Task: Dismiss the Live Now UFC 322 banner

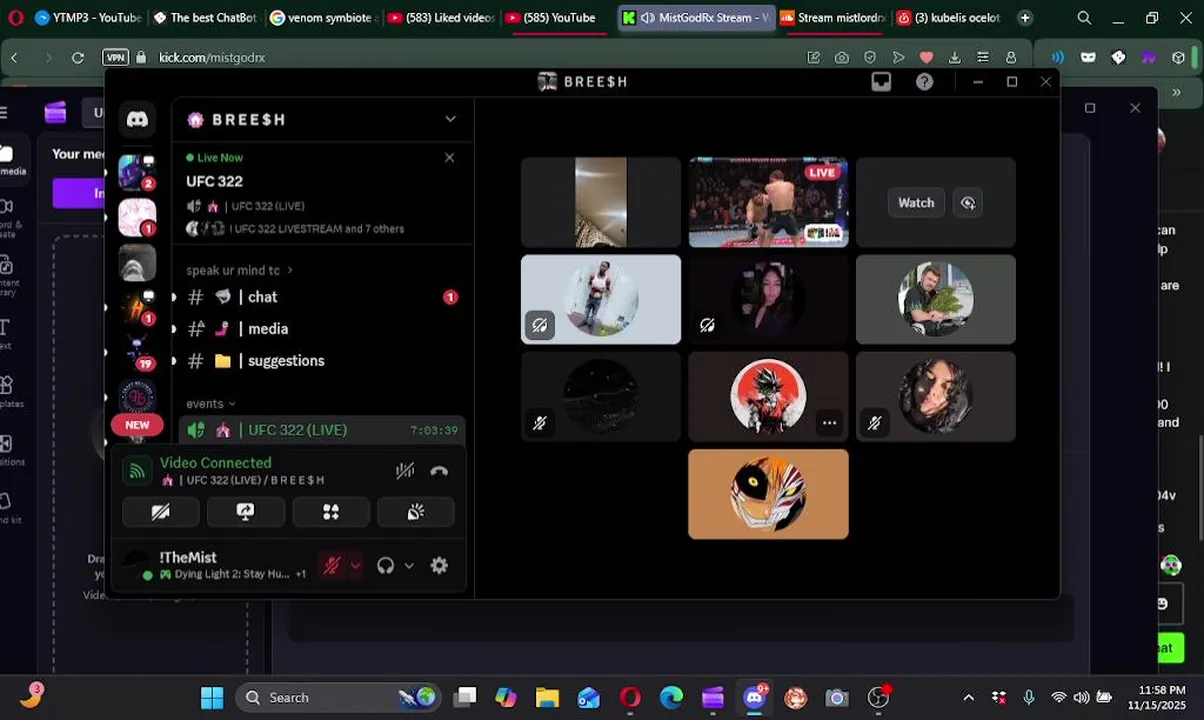Action: point(449,158)
